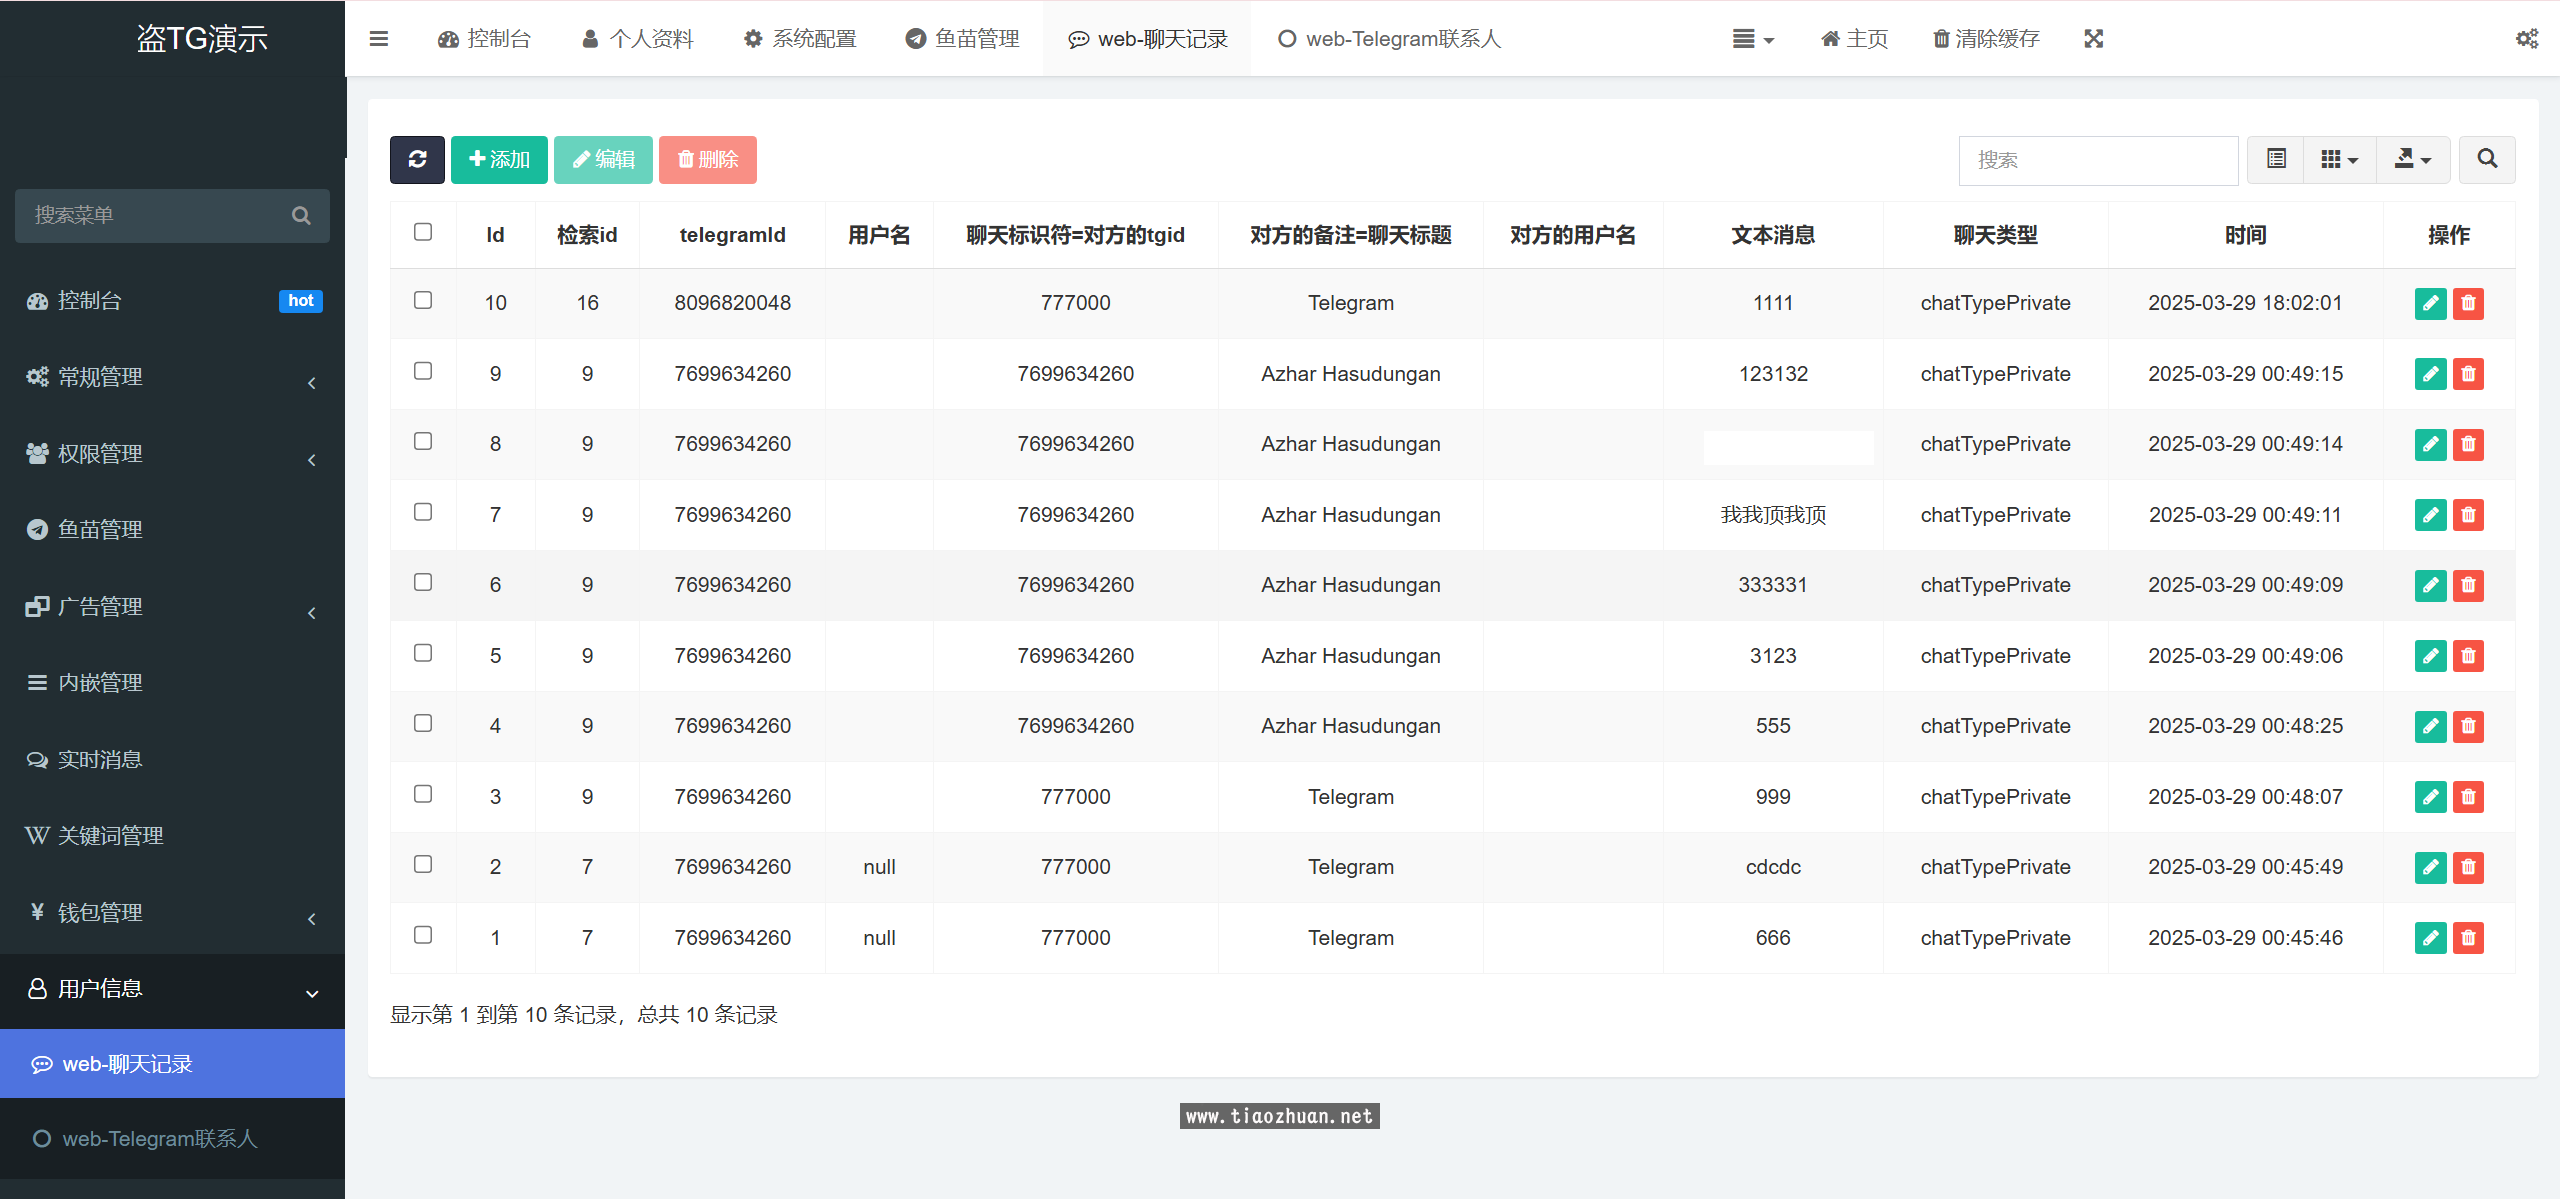The height and width of the screenshot is (1199, 2560).
Task: Switch to the web-Telegram联系人 tab
Action: pos(1388,38)
